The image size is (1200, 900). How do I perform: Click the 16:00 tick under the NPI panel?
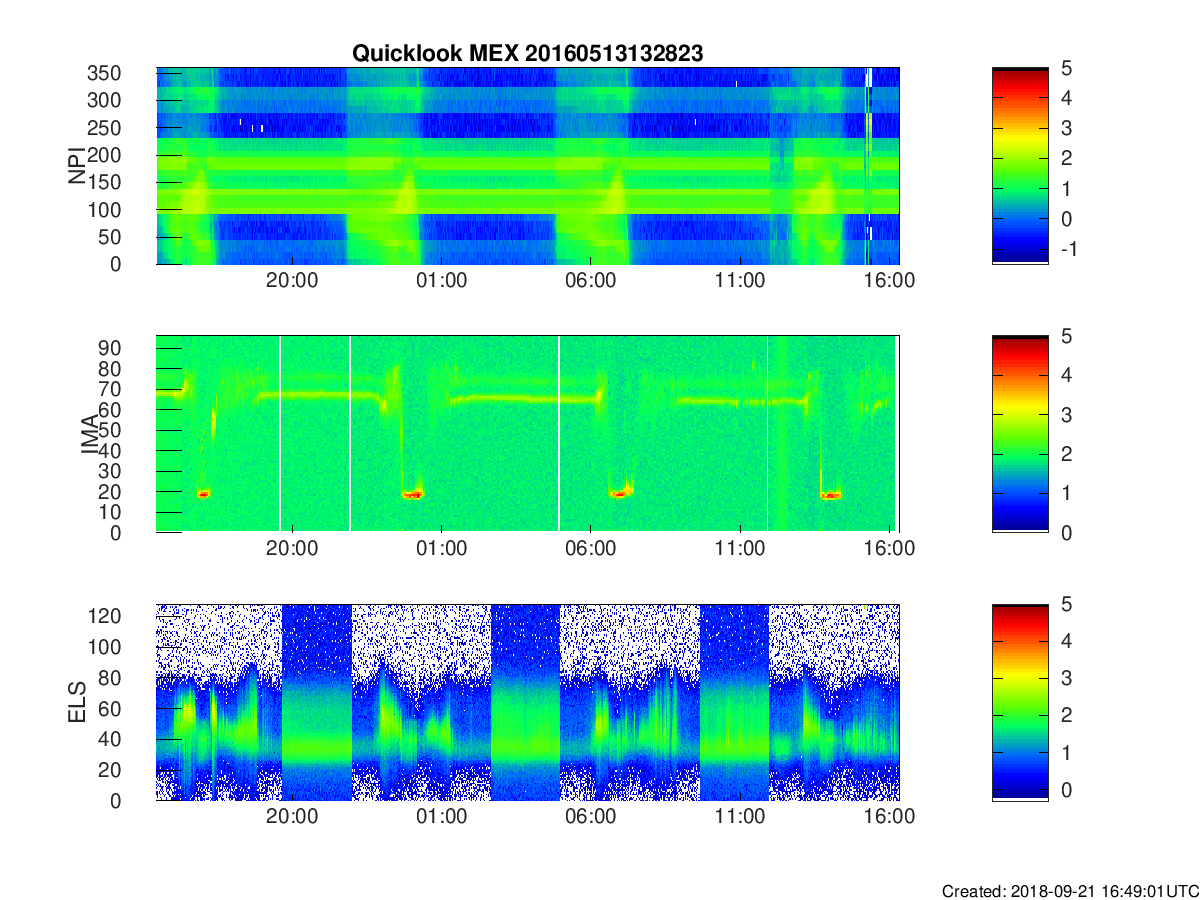pos(889,281)
